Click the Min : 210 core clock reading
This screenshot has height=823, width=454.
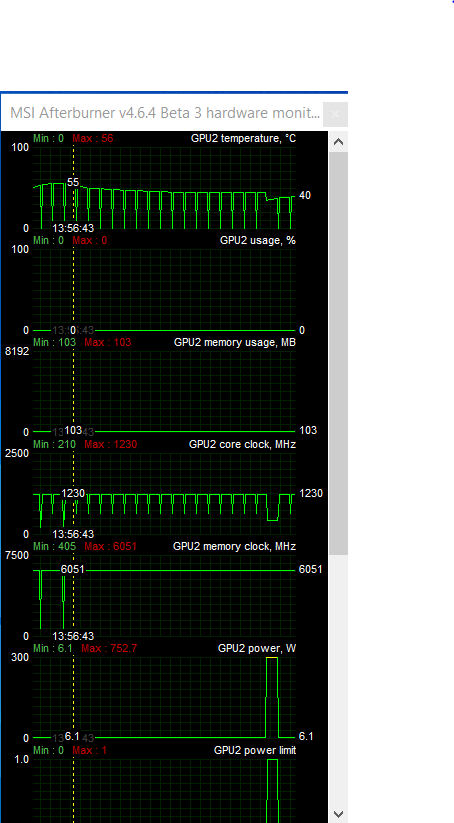pos(55,445)
